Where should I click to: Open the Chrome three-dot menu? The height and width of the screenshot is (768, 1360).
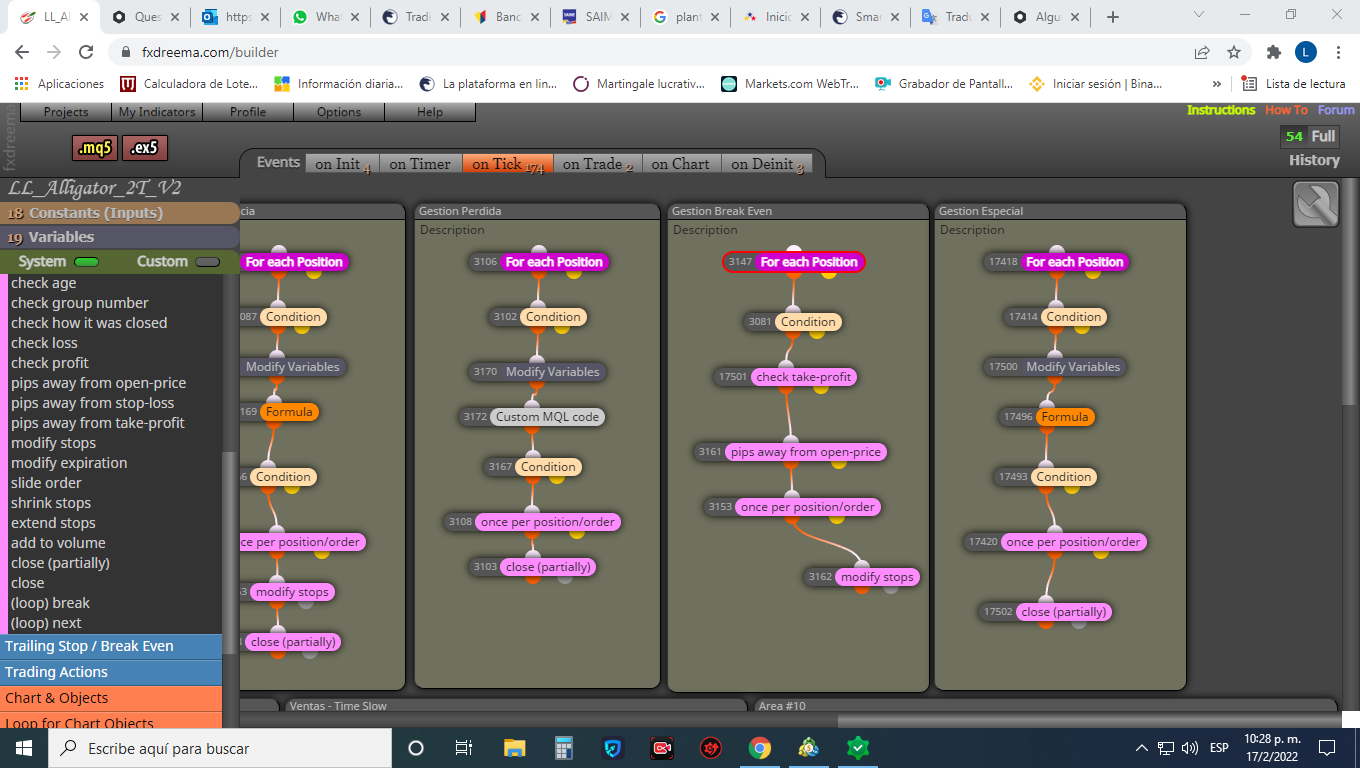click(x=1339, y=52)
